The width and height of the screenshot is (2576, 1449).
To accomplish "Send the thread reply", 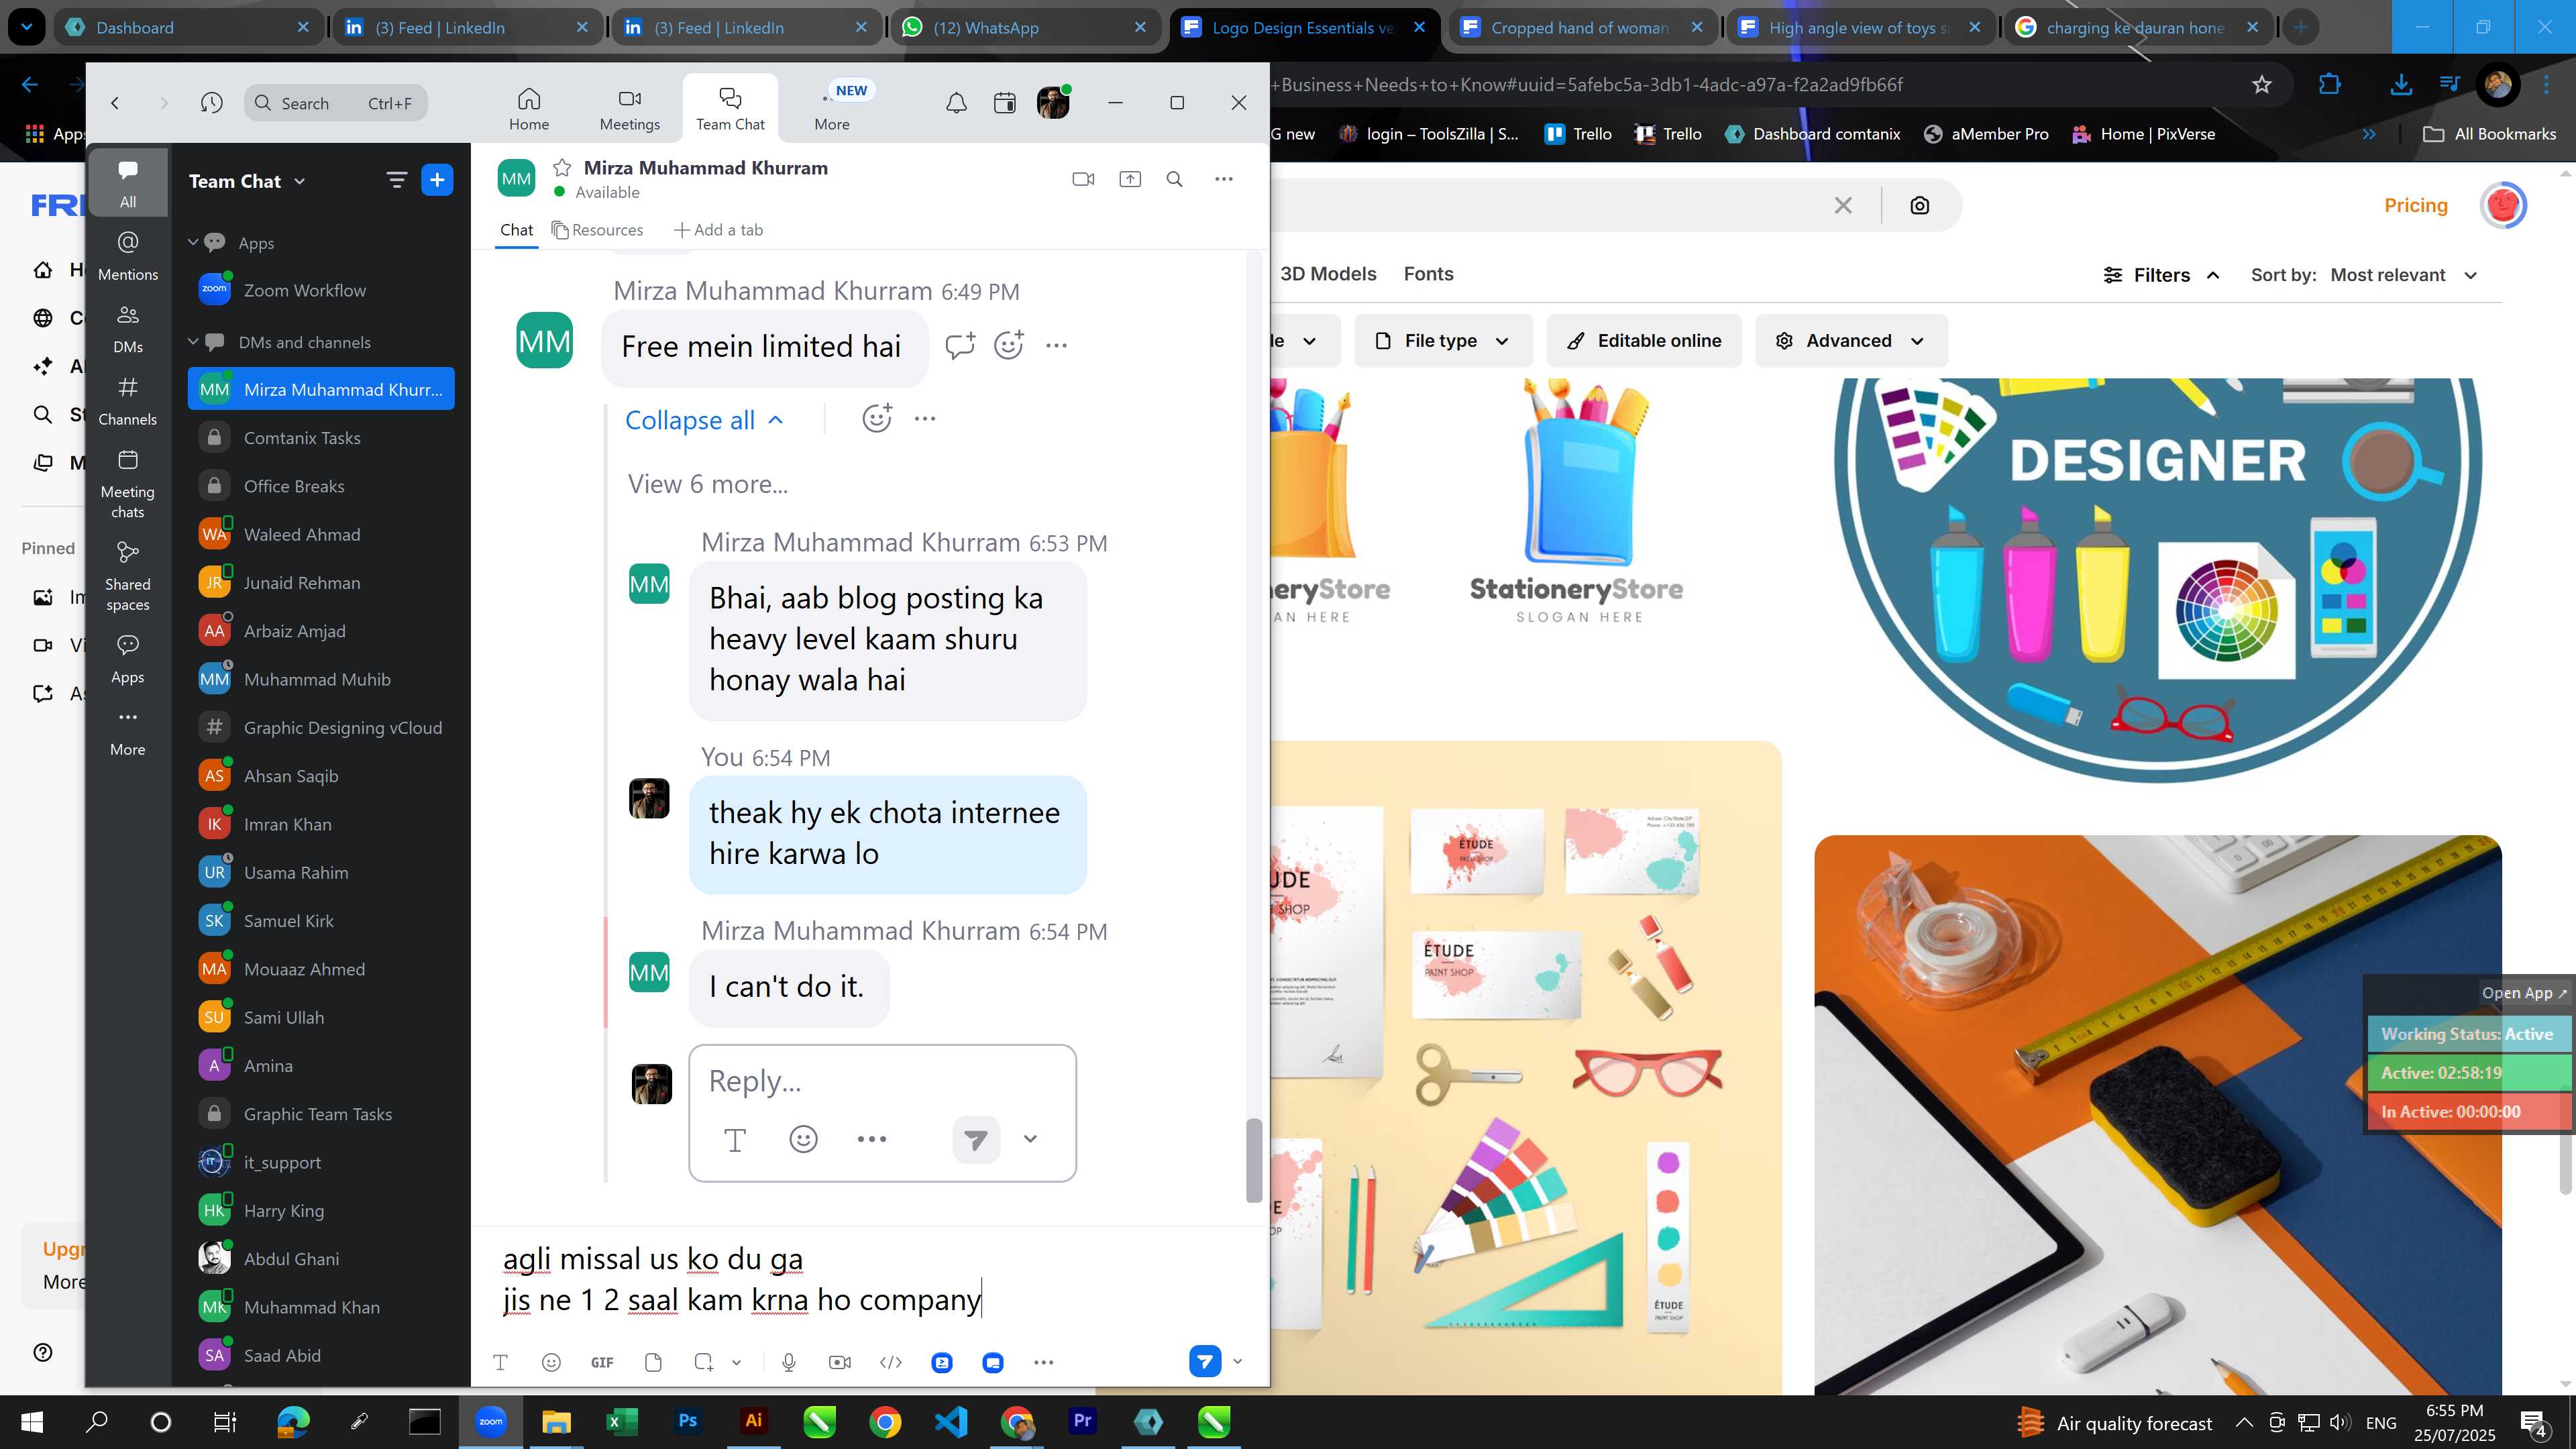I will [976, 1139].
